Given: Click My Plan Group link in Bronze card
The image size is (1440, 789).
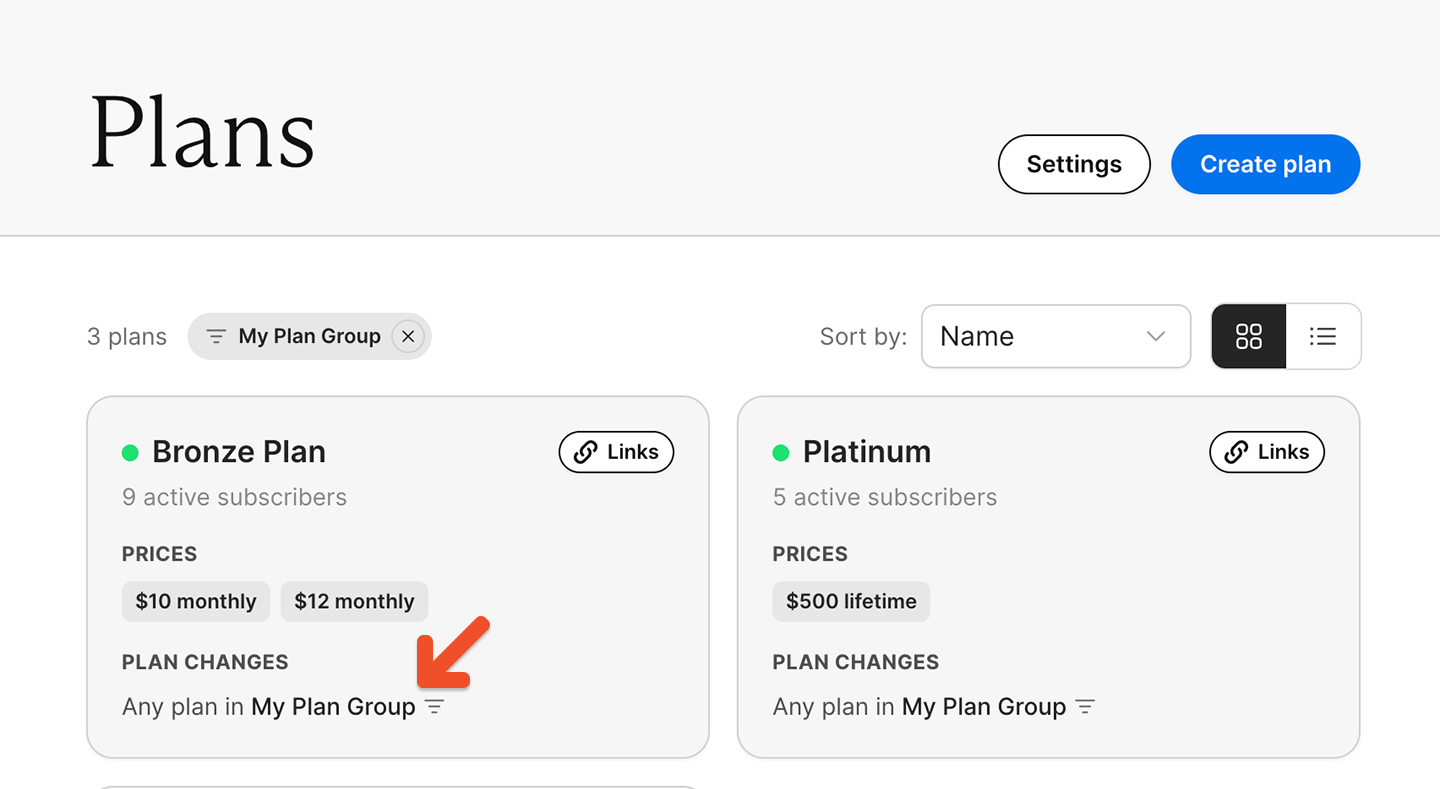Looking at the screenshot, I should point(333,707).
